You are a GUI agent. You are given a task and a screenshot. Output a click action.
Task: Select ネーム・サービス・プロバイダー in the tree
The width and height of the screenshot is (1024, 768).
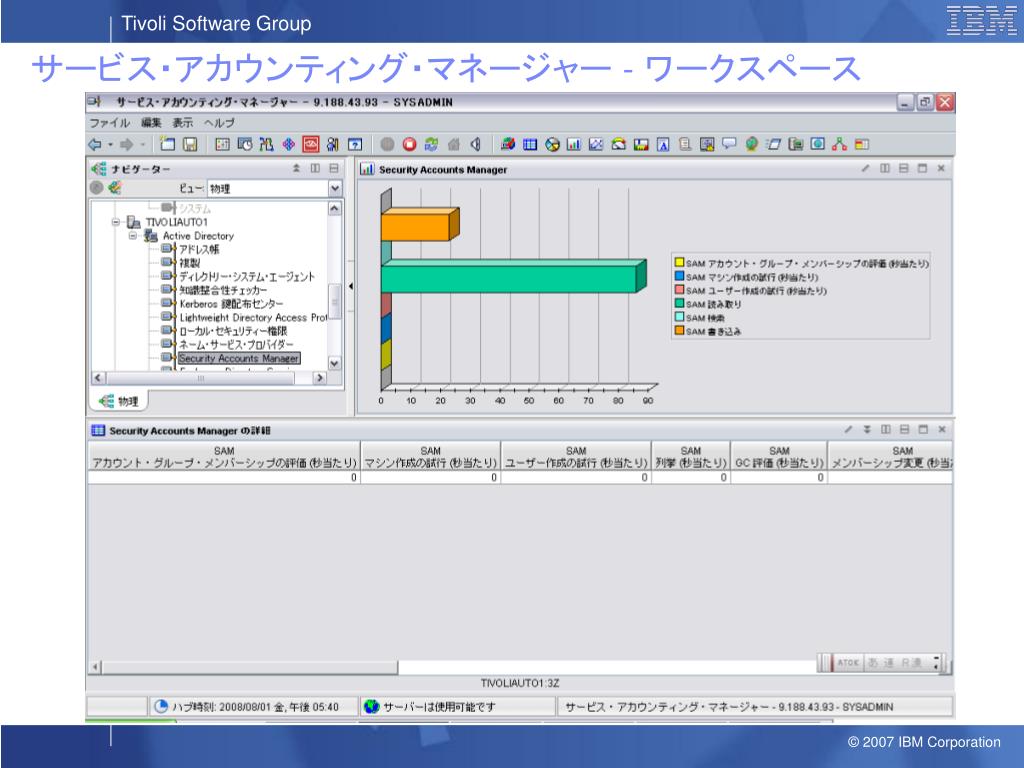[x=236, y=345]
